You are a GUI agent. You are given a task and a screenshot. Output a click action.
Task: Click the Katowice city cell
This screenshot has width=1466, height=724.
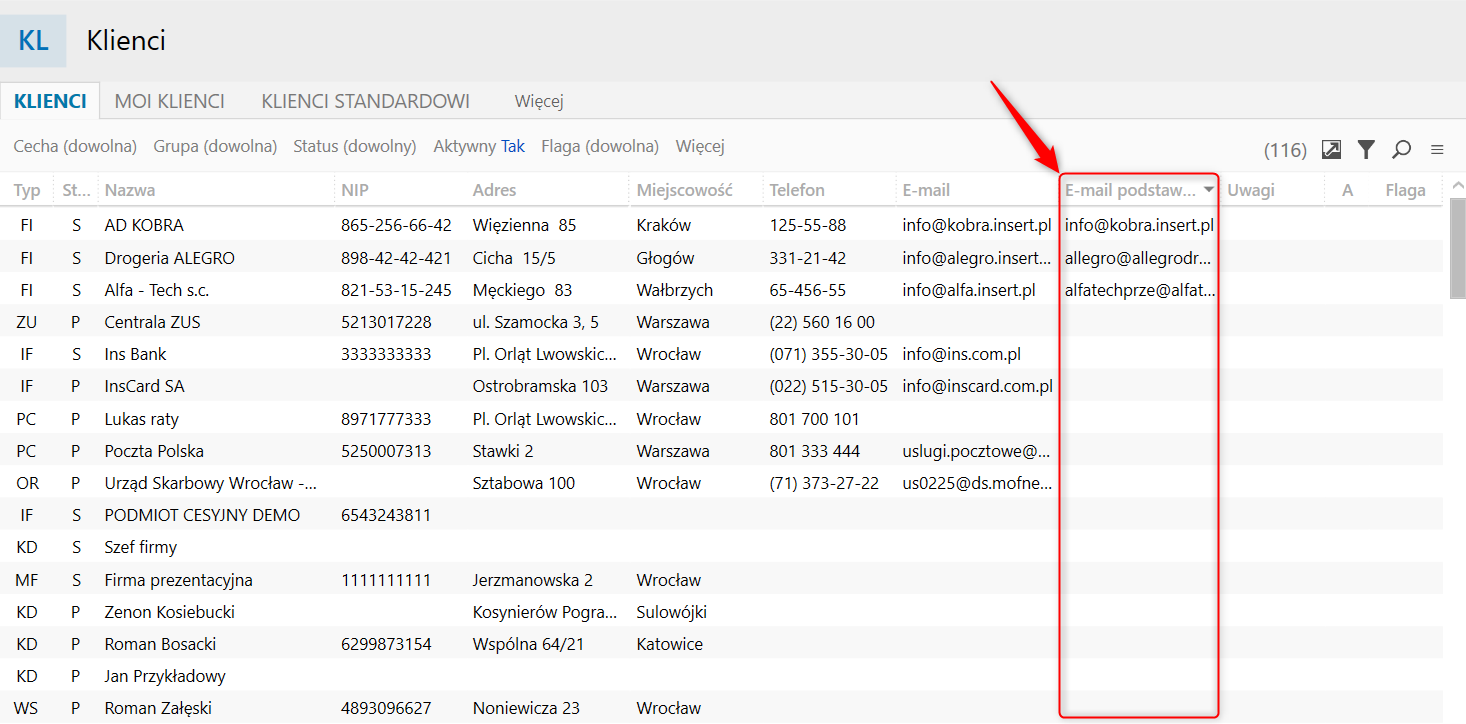pos(670,644)
